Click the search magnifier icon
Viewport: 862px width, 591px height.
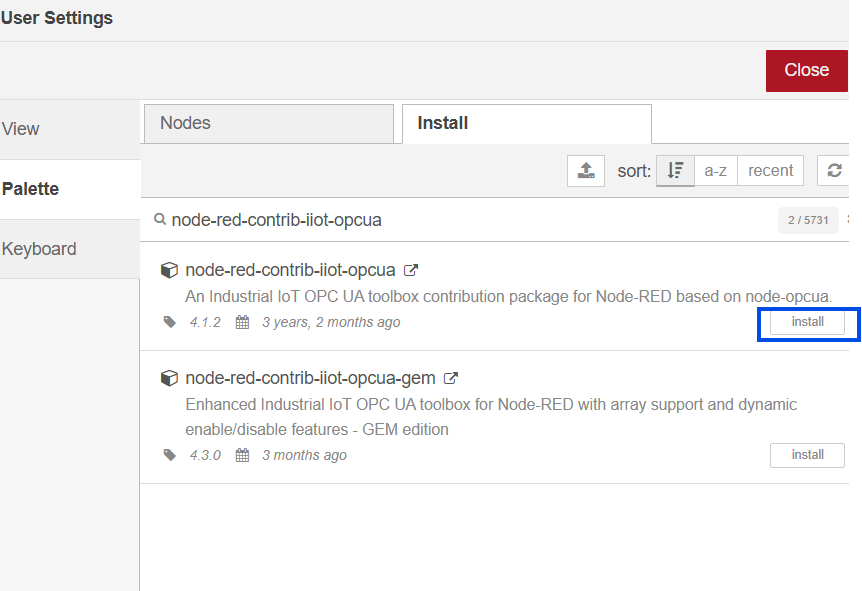(x=160, y=219)
